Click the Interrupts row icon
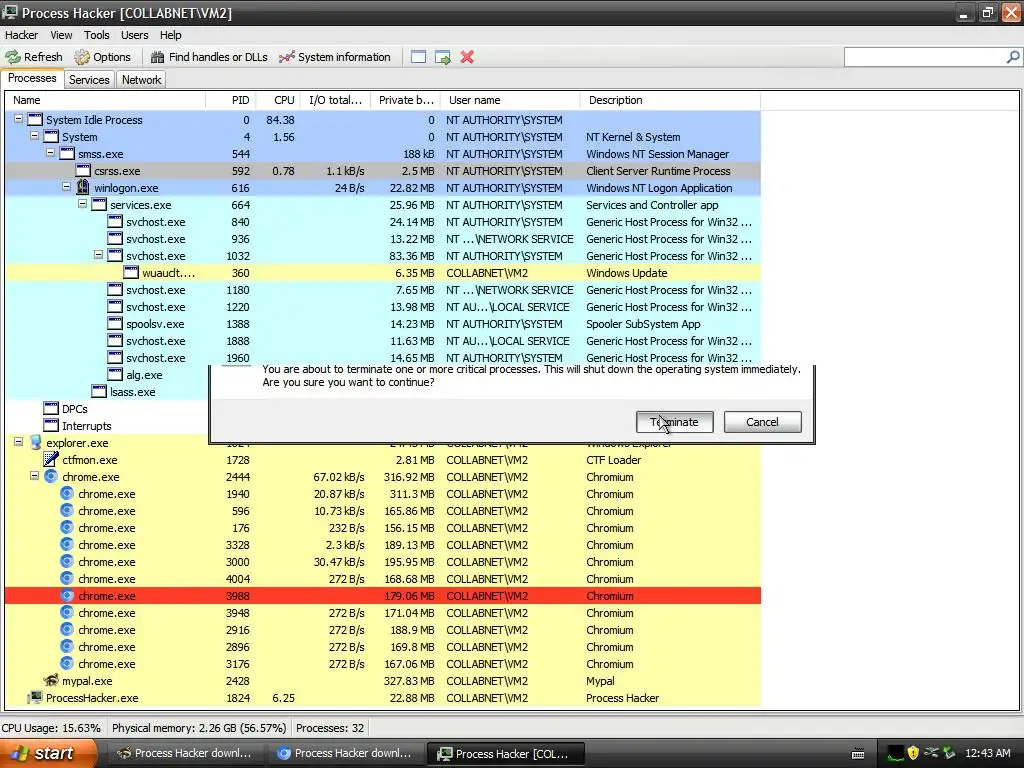Image resolution: width=1024 pixels, height=768 pixels. click(x=51, y=425)
